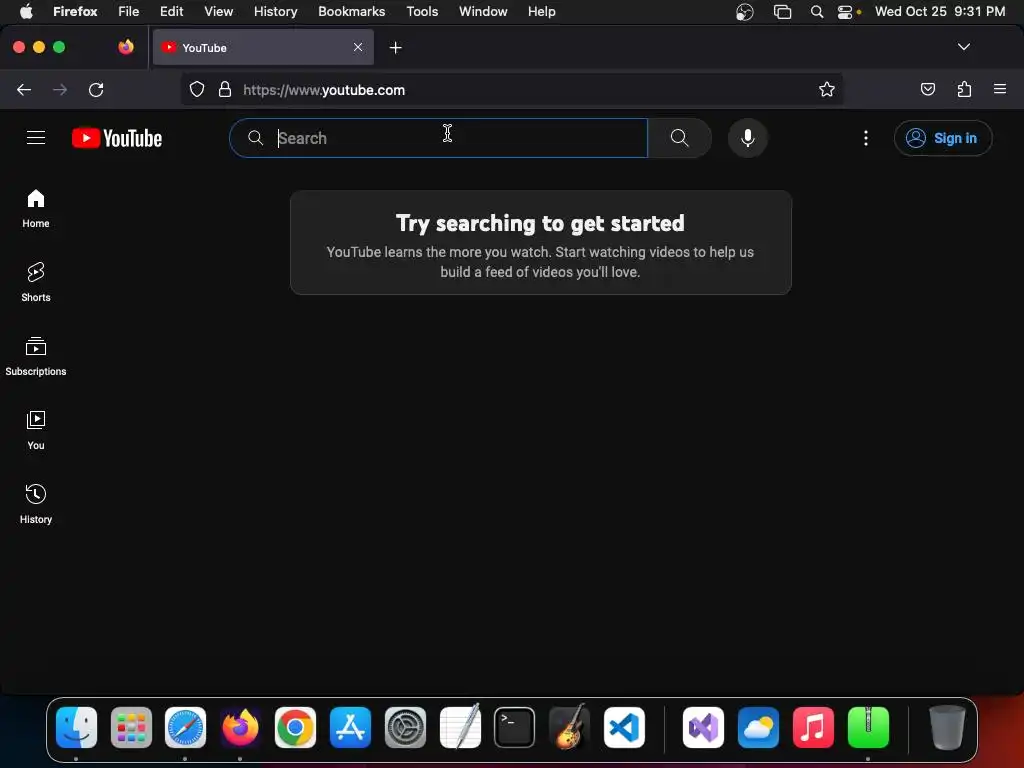Open Visual Studio from the Dock
This screenshot has width=1024, height=768.
click(x=703, y=728)
